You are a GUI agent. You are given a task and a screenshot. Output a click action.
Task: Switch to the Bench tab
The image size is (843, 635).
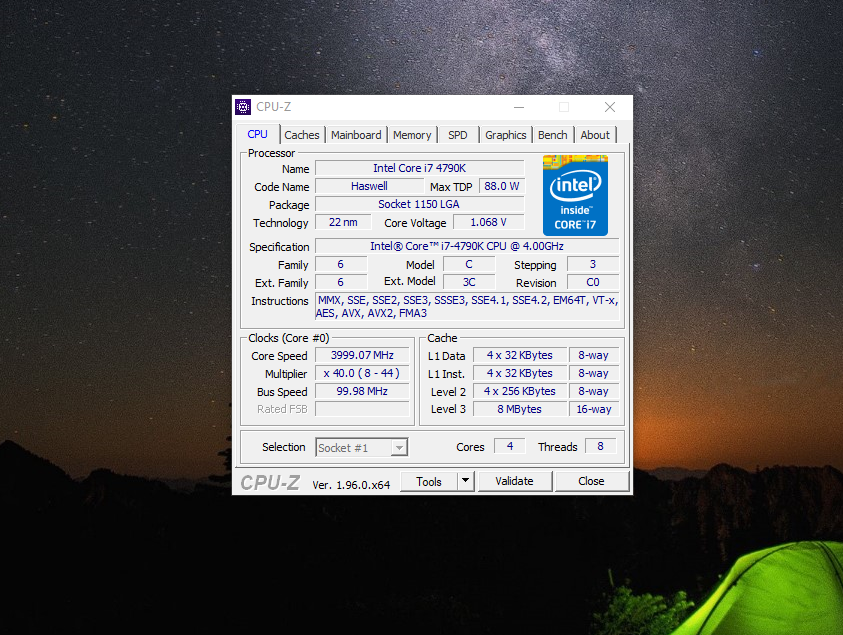(x=553, y=135)
